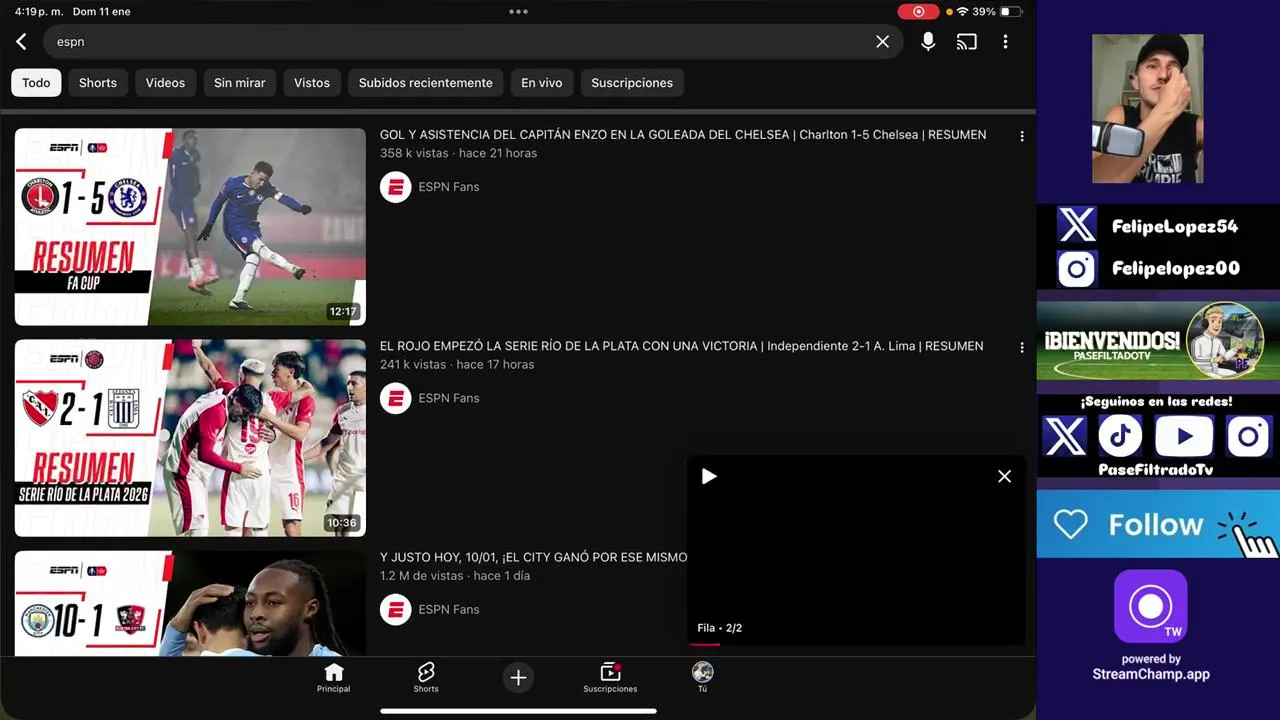The width and height of the screenshot is (1280, 720).
Task: Tap the screen recording indicator in status bar
Action: [x=918, y=12]
